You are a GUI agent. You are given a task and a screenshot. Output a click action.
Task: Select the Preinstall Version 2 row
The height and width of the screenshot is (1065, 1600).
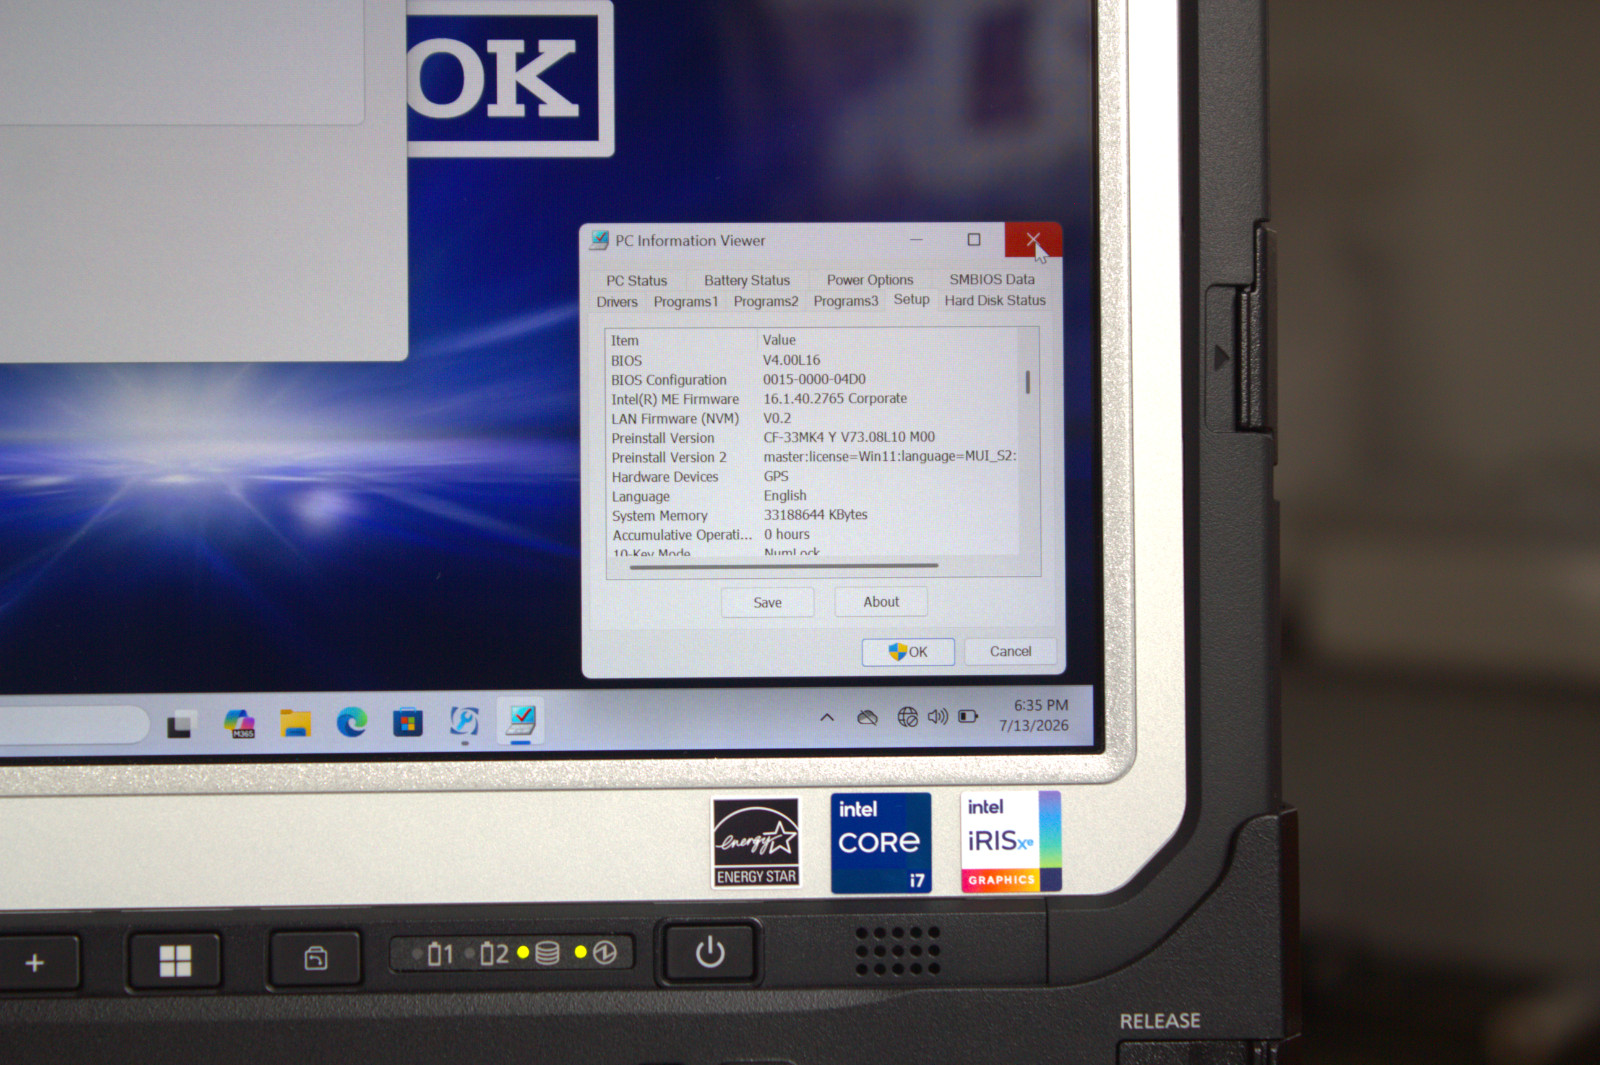812,457
